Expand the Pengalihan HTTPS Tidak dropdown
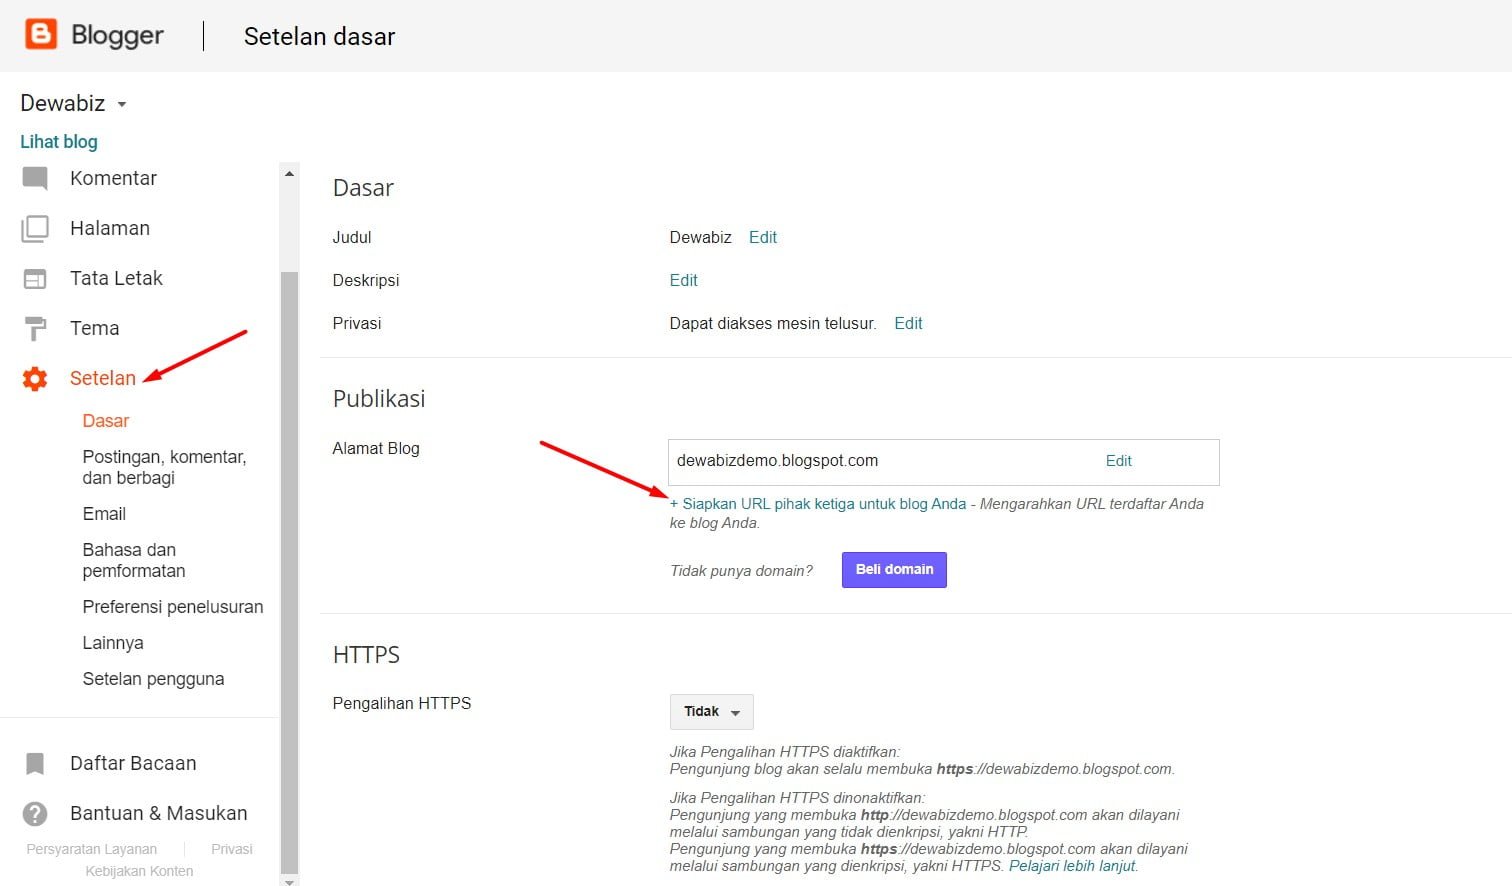 (x=711, y=712)
